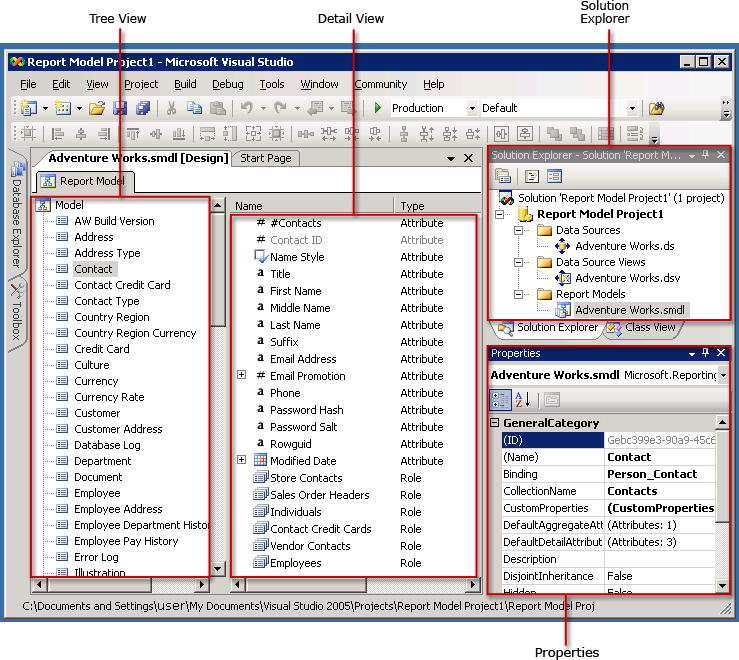Switch to the Start Page tab
This screenshot has width=739, height=660.
[266, 158]
